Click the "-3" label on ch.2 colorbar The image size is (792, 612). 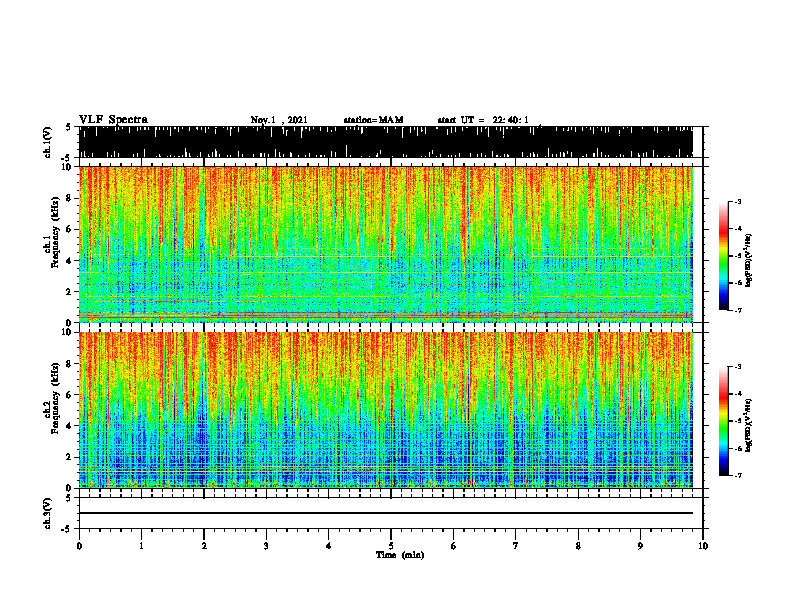738,367
